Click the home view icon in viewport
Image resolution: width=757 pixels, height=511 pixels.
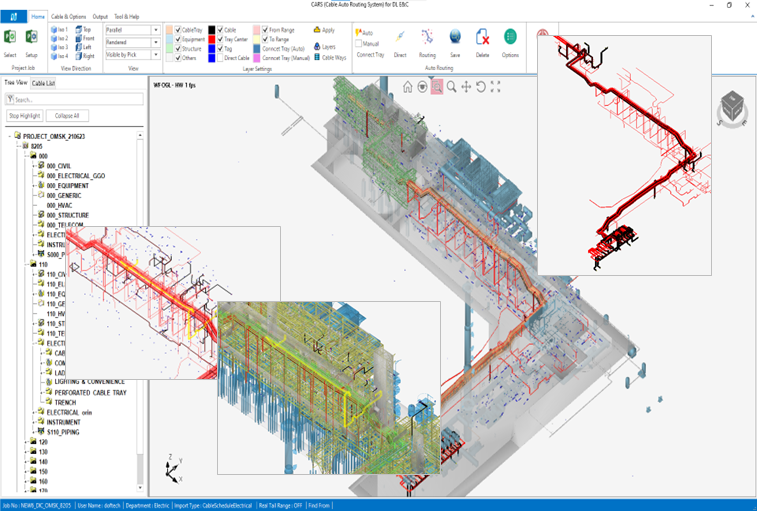[408, 87]
